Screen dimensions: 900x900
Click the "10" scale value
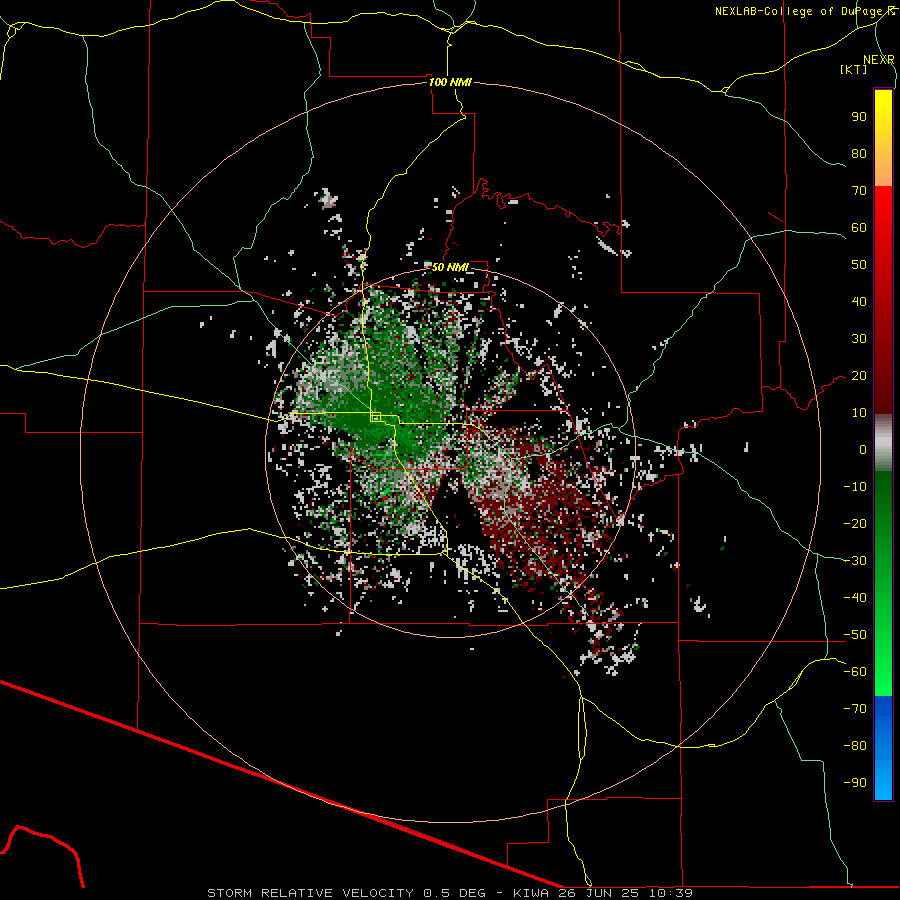[859, 413]
